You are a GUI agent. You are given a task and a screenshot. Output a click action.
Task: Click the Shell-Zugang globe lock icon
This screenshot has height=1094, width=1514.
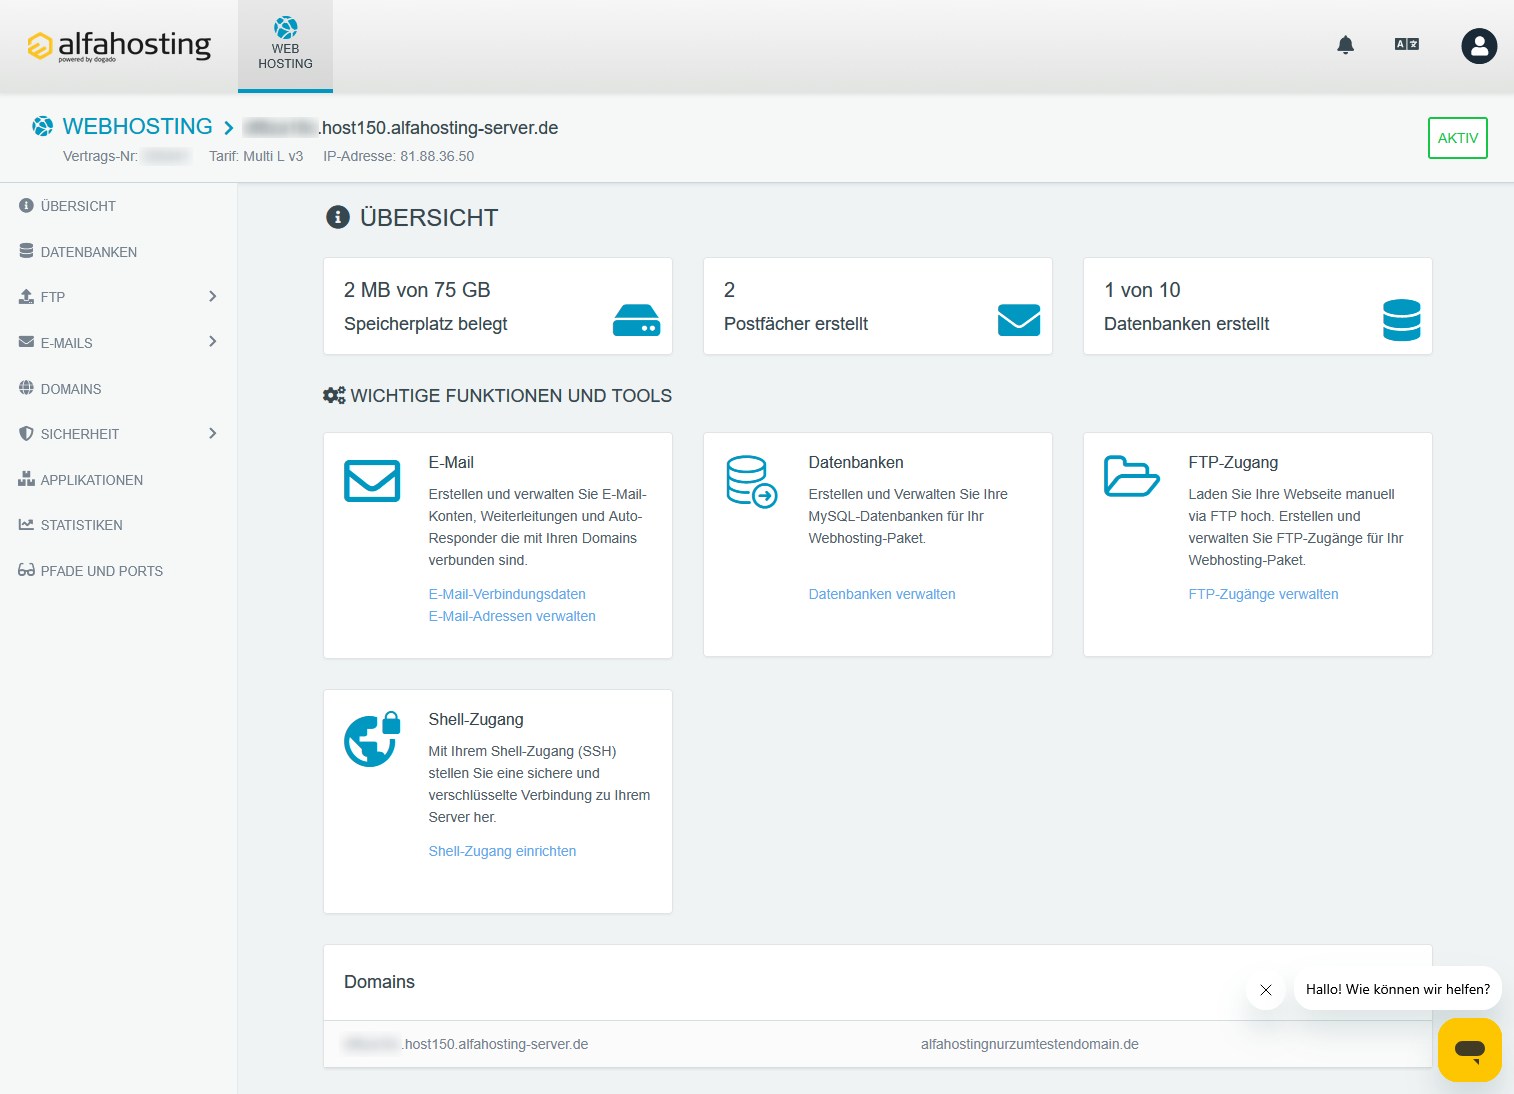point(372,740)
